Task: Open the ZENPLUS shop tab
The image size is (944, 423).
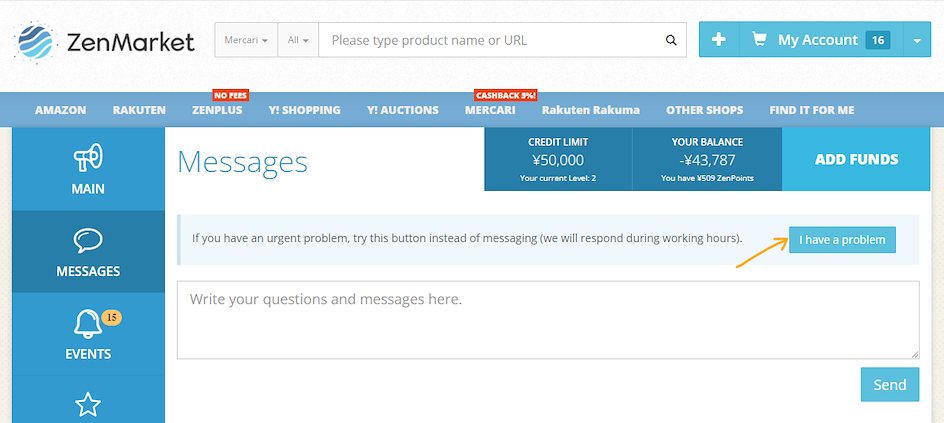Action: point(217,110)
